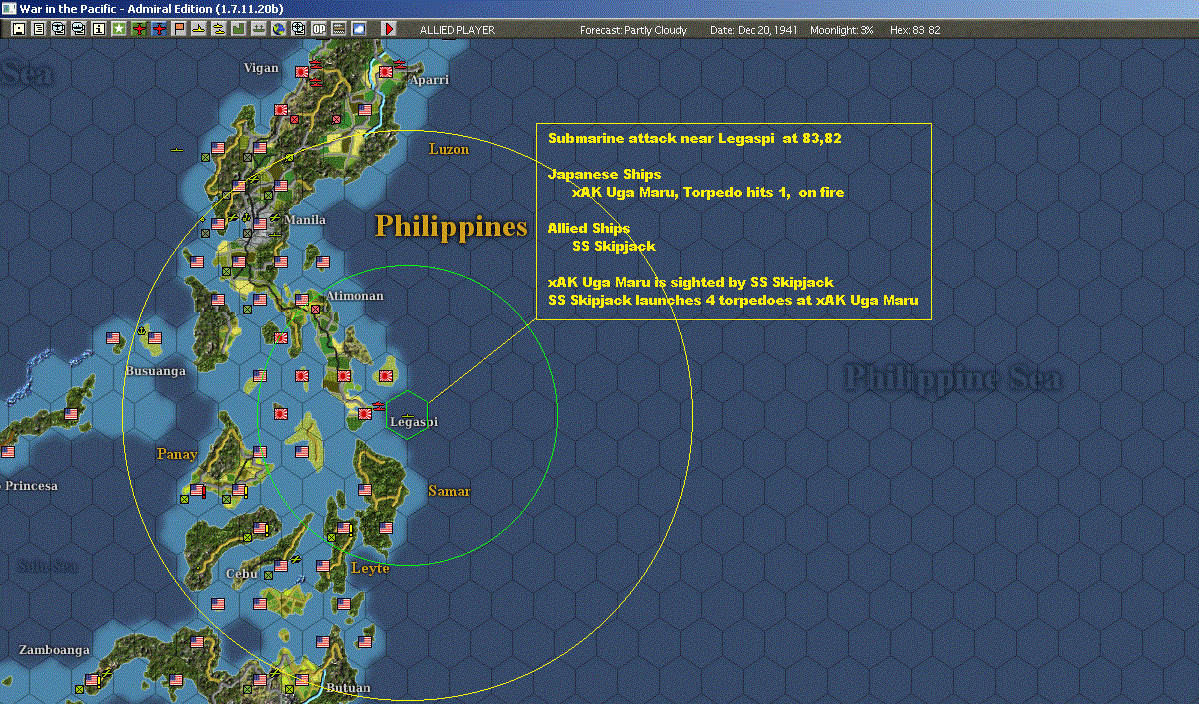This screenshot has width=1199, height=704.
Task: Click the fourth toolbar icon beside the info button
Action: click(79, 29)
